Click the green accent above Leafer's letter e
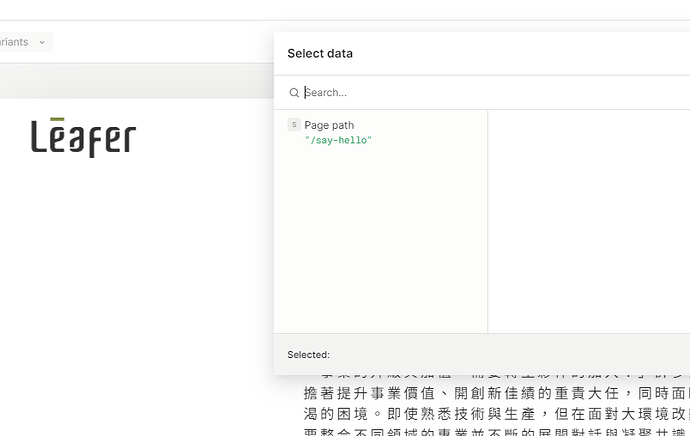This screenshot has height=436, width=690. (57, 120)
